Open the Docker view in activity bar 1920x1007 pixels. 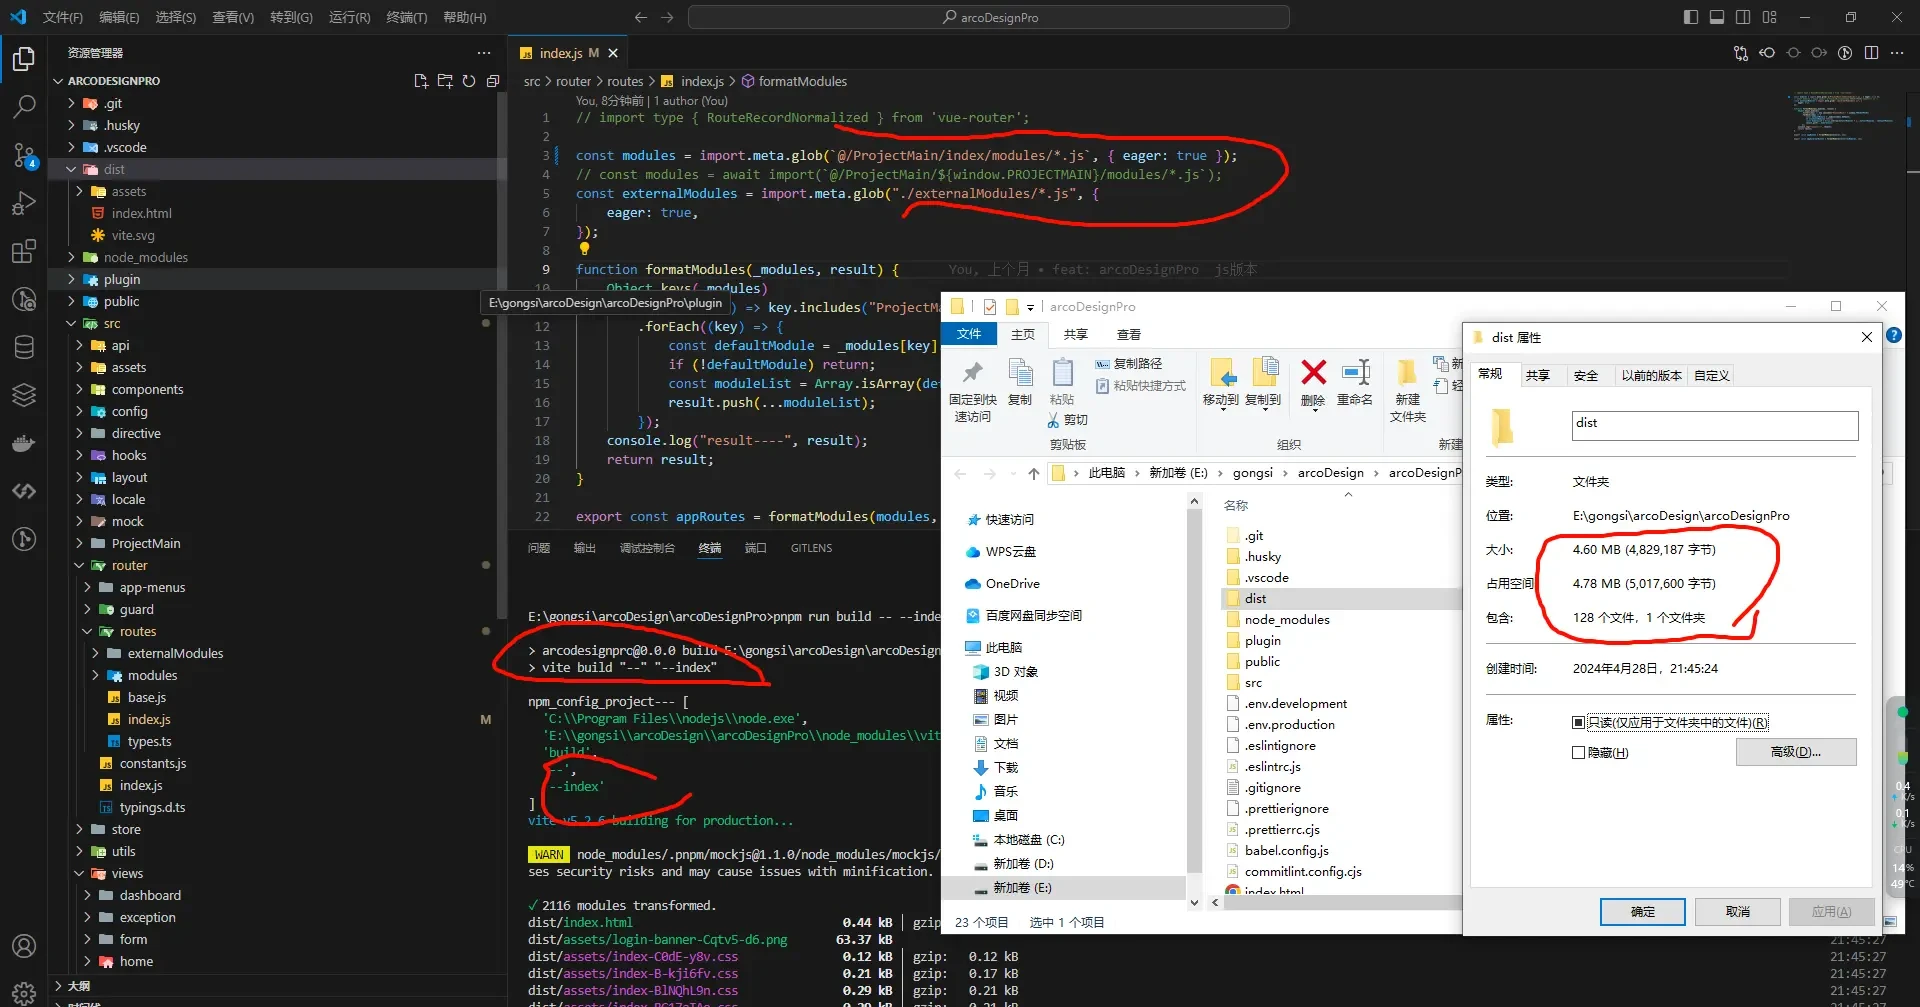coord(24,443)
